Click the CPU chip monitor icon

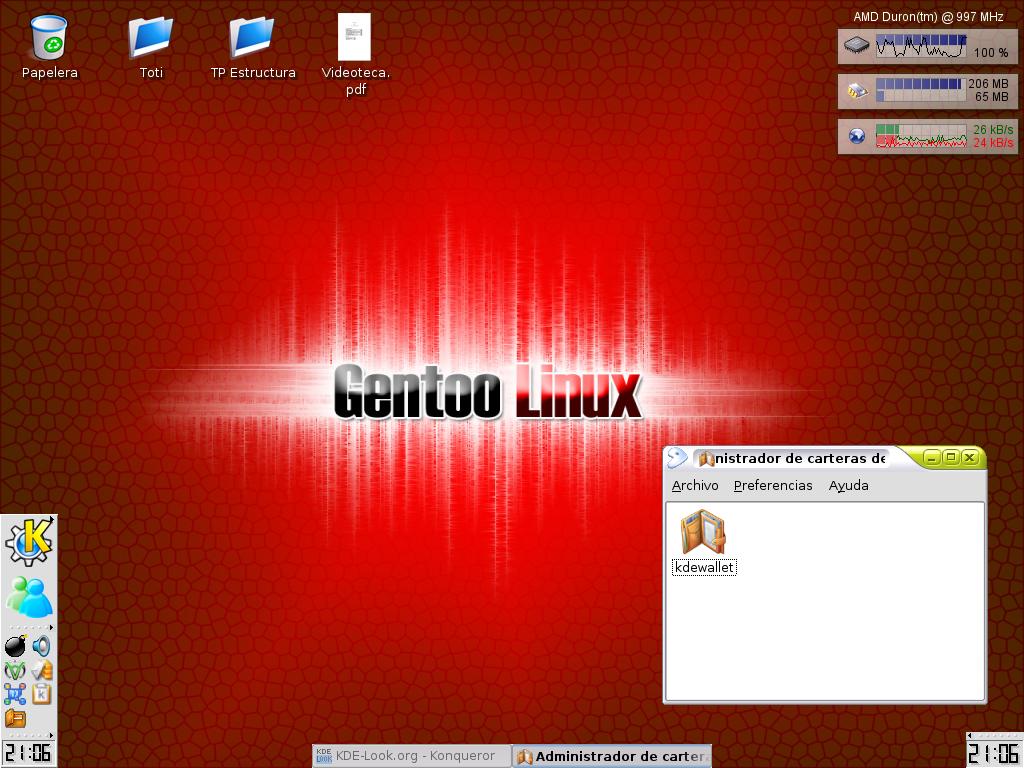pyautogui.click(x=856, y=45)
